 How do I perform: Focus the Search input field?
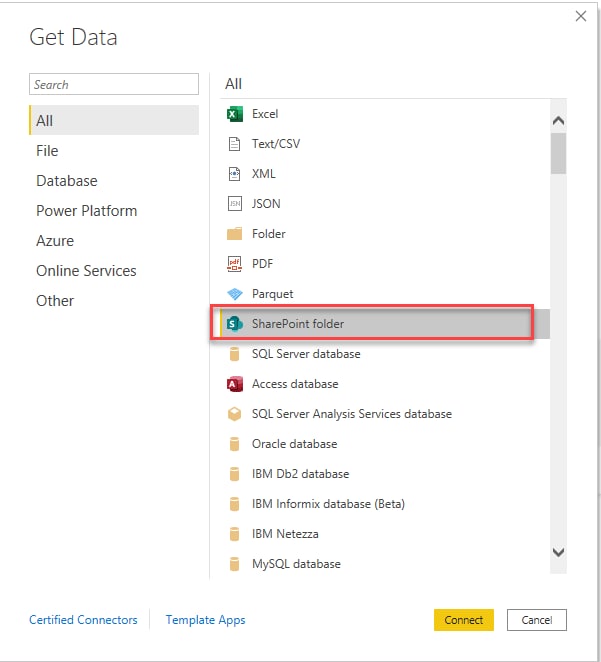[x=114, y=84]
